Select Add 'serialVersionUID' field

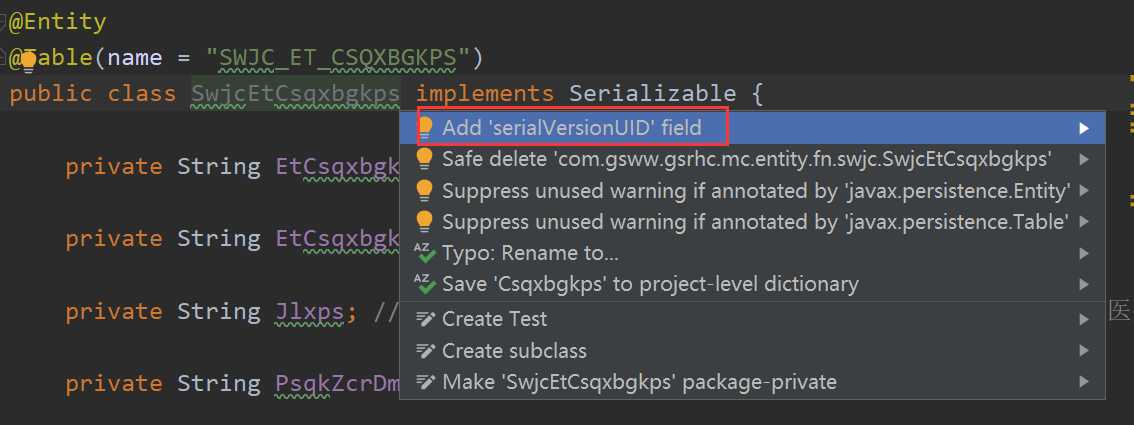pos(752,128)
